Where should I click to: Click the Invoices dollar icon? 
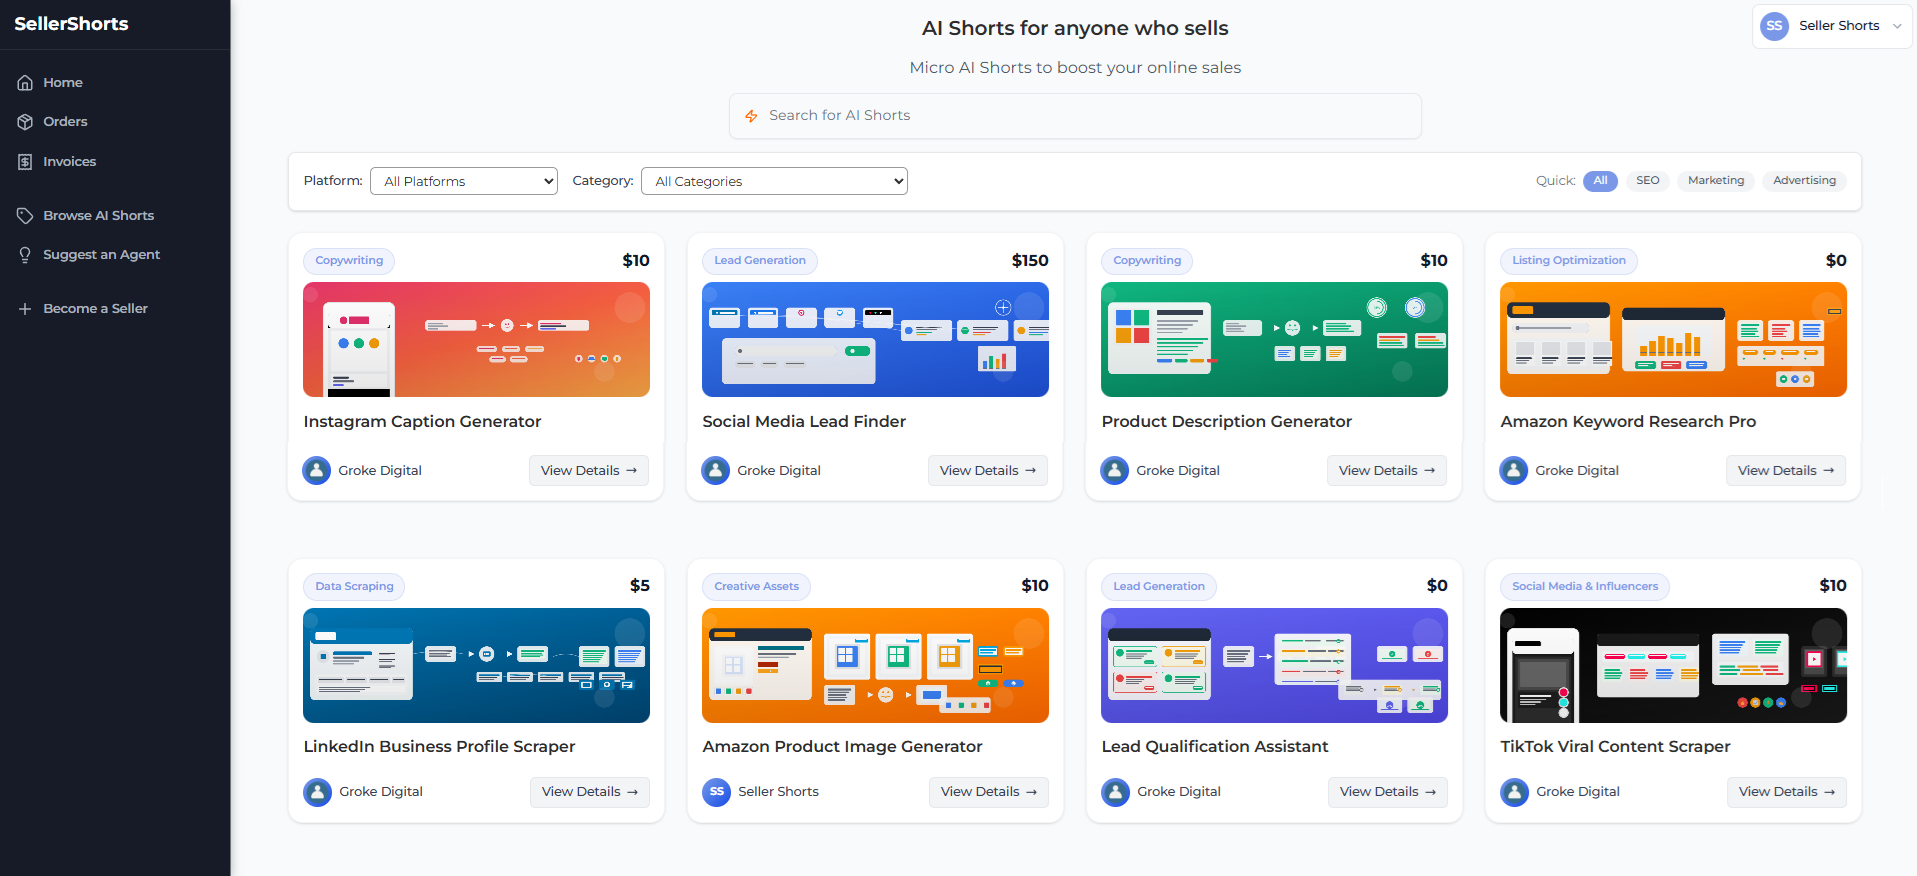[x=25, y=162]
